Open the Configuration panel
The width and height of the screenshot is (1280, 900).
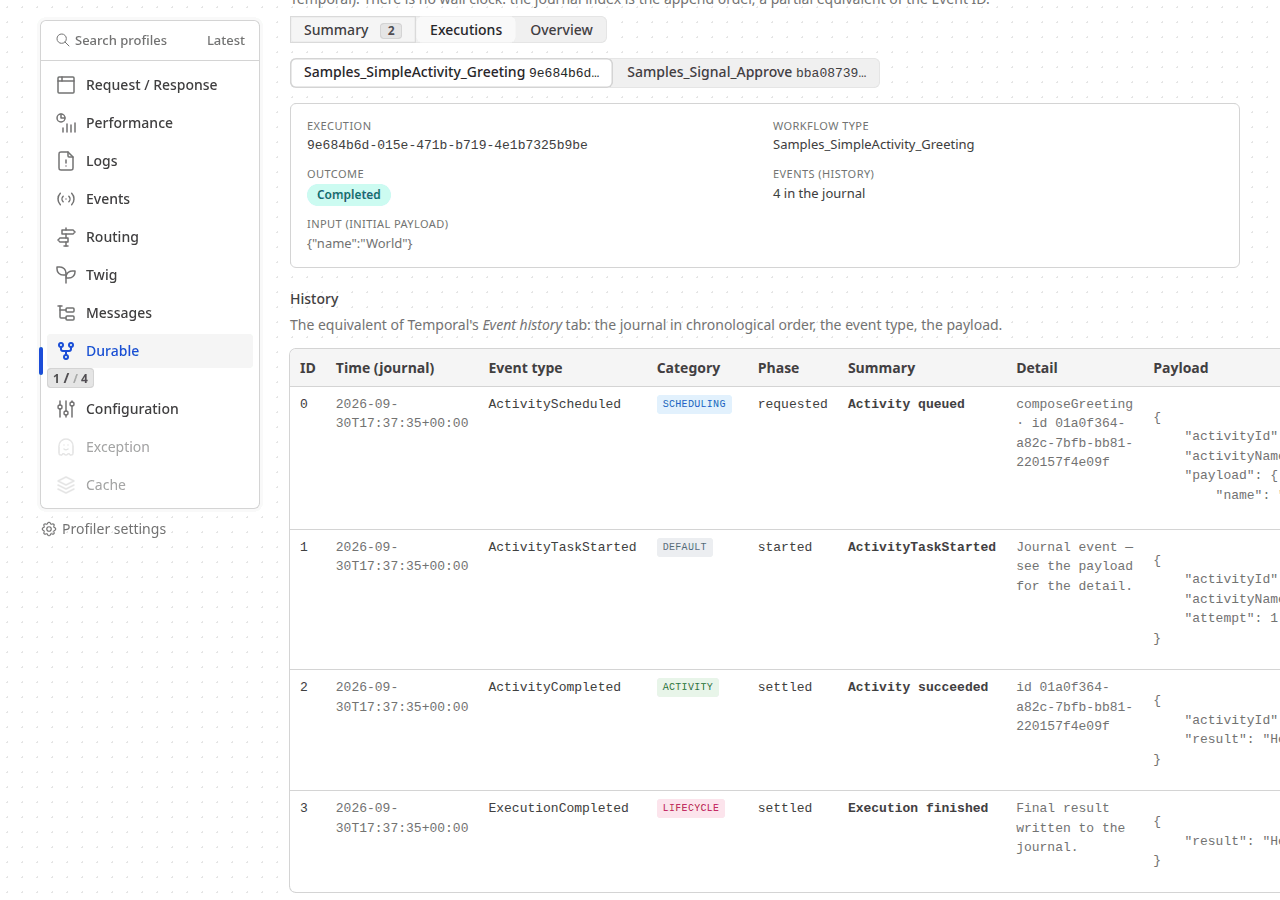[150, 409]
